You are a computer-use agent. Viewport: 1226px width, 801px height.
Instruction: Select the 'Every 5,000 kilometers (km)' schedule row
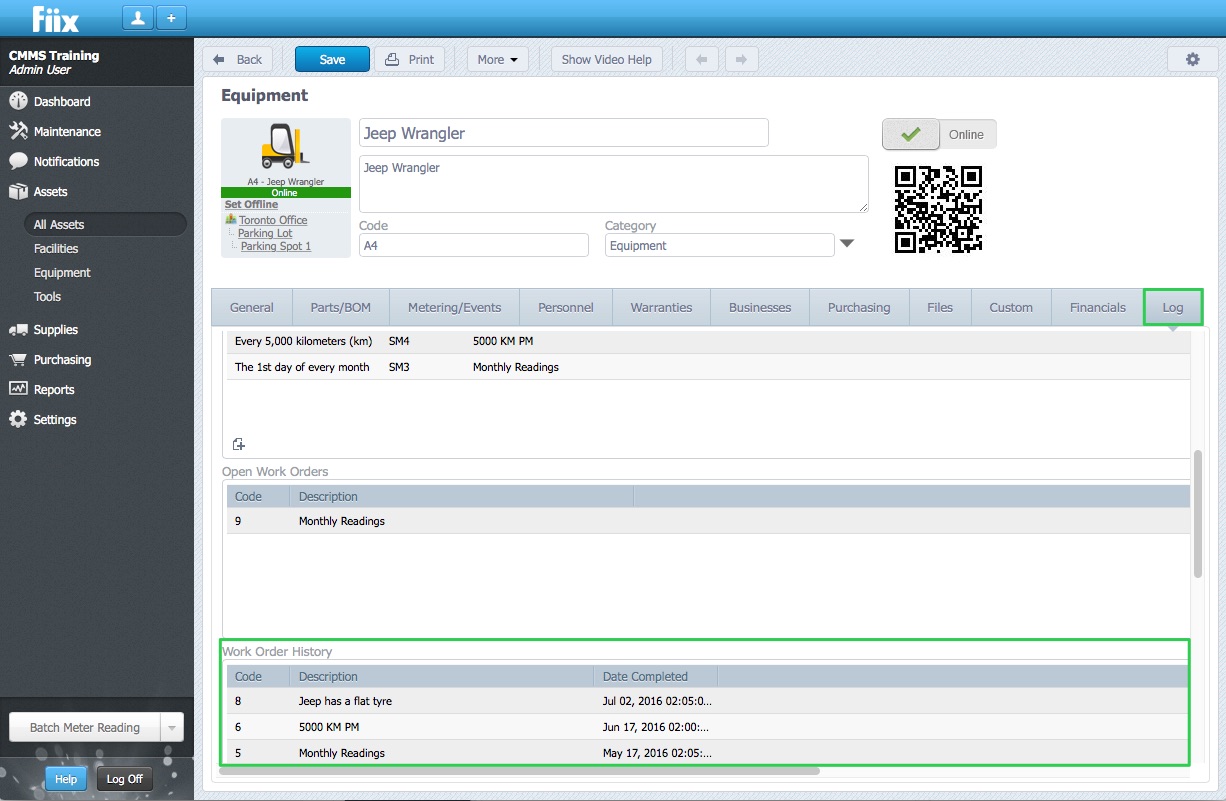(x=708, y=341)
